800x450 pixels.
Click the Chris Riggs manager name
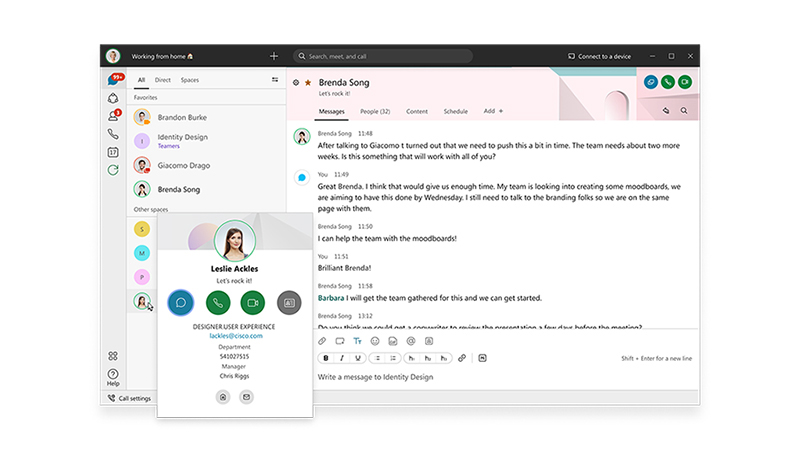point(234,376)
